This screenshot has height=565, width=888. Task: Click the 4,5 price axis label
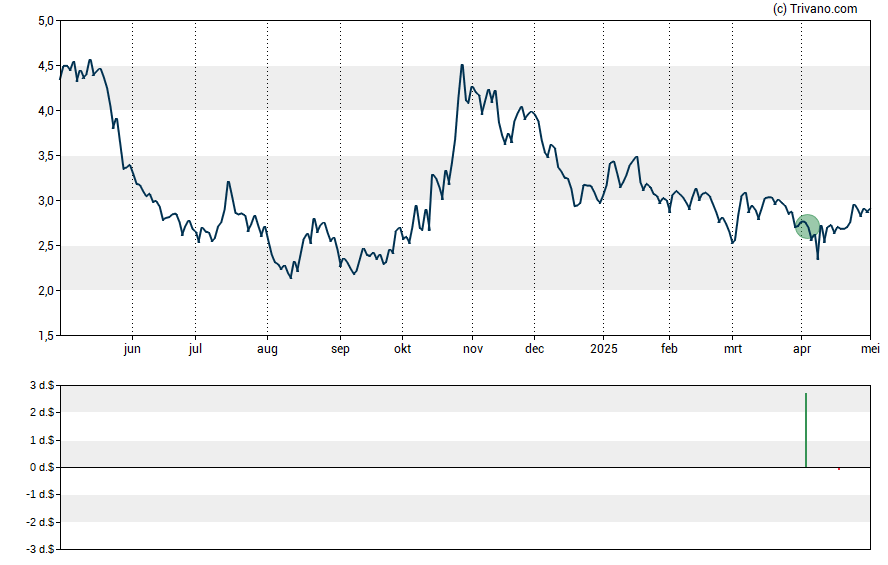pyautogui.click(x=46, y=66)
